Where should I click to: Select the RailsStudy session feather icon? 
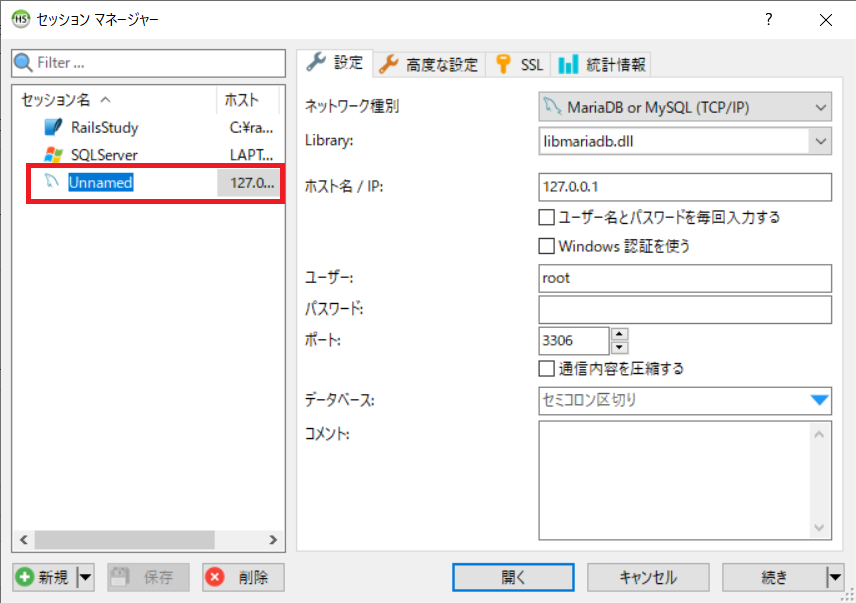(52, 127)
